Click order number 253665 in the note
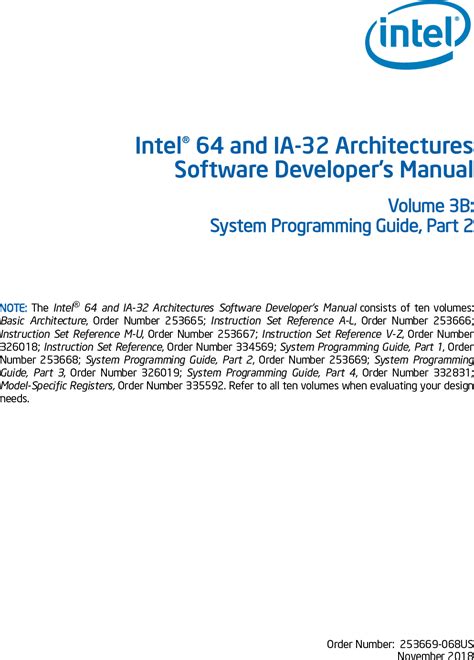 point(184,321)
